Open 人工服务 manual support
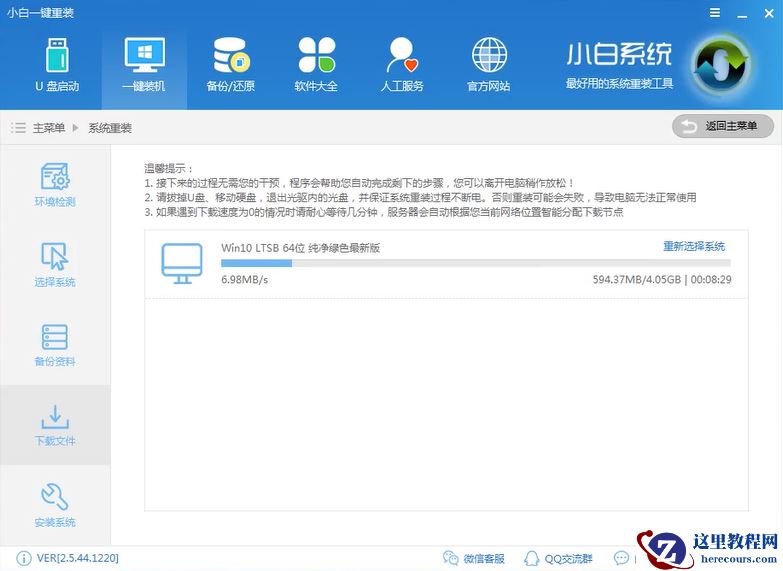783x571 pixels. tap(402, 65)
